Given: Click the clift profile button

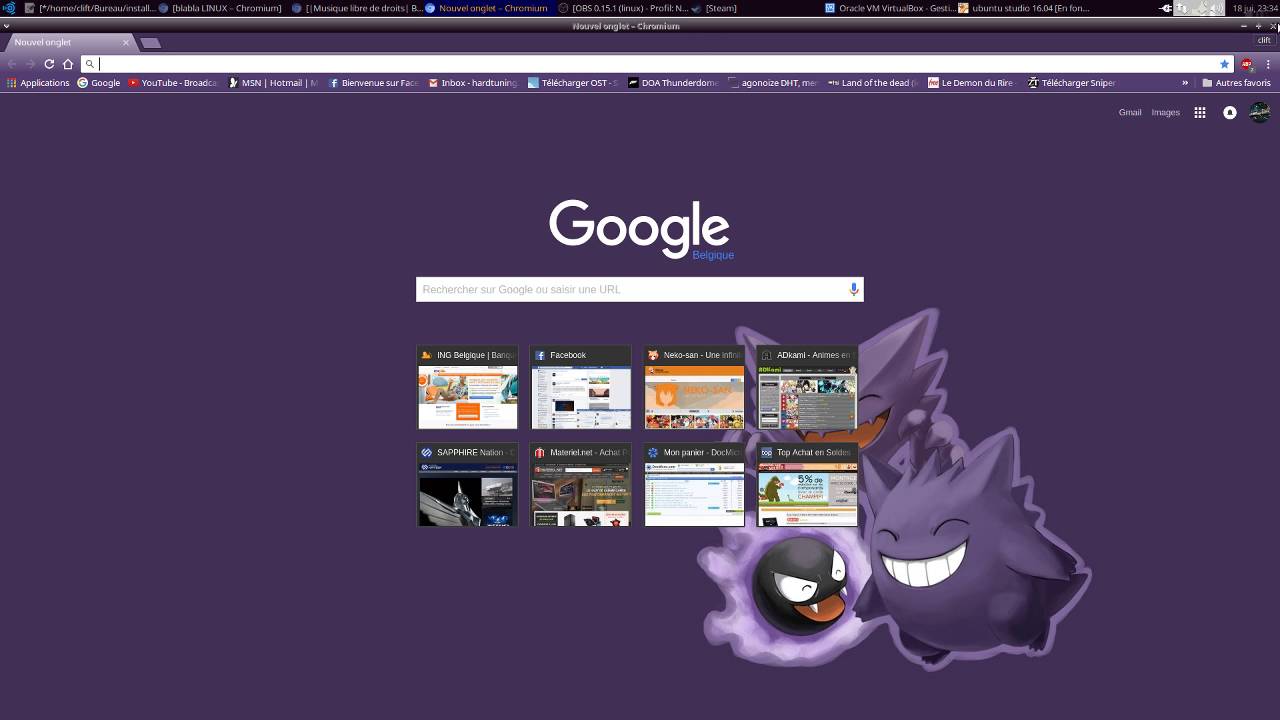Looking at the screenshot, I should (x=1264, y=40).
